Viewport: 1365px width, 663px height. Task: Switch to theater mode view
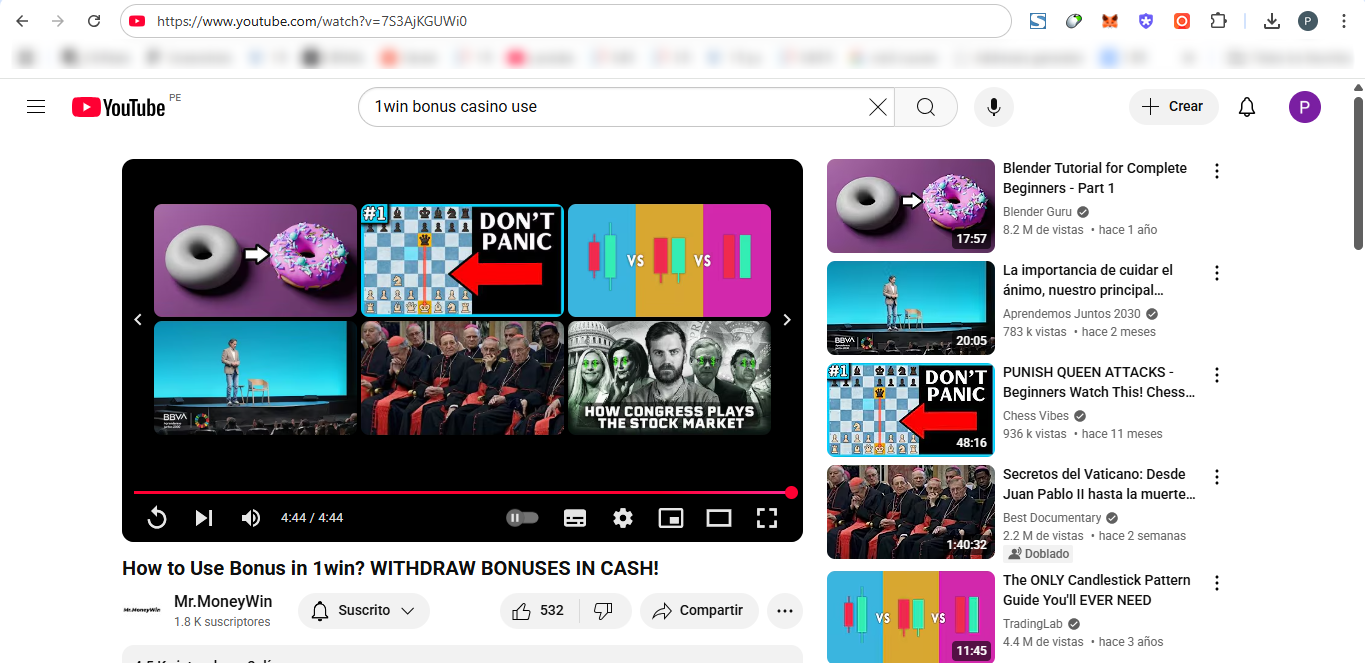click(x=719, y=518)
